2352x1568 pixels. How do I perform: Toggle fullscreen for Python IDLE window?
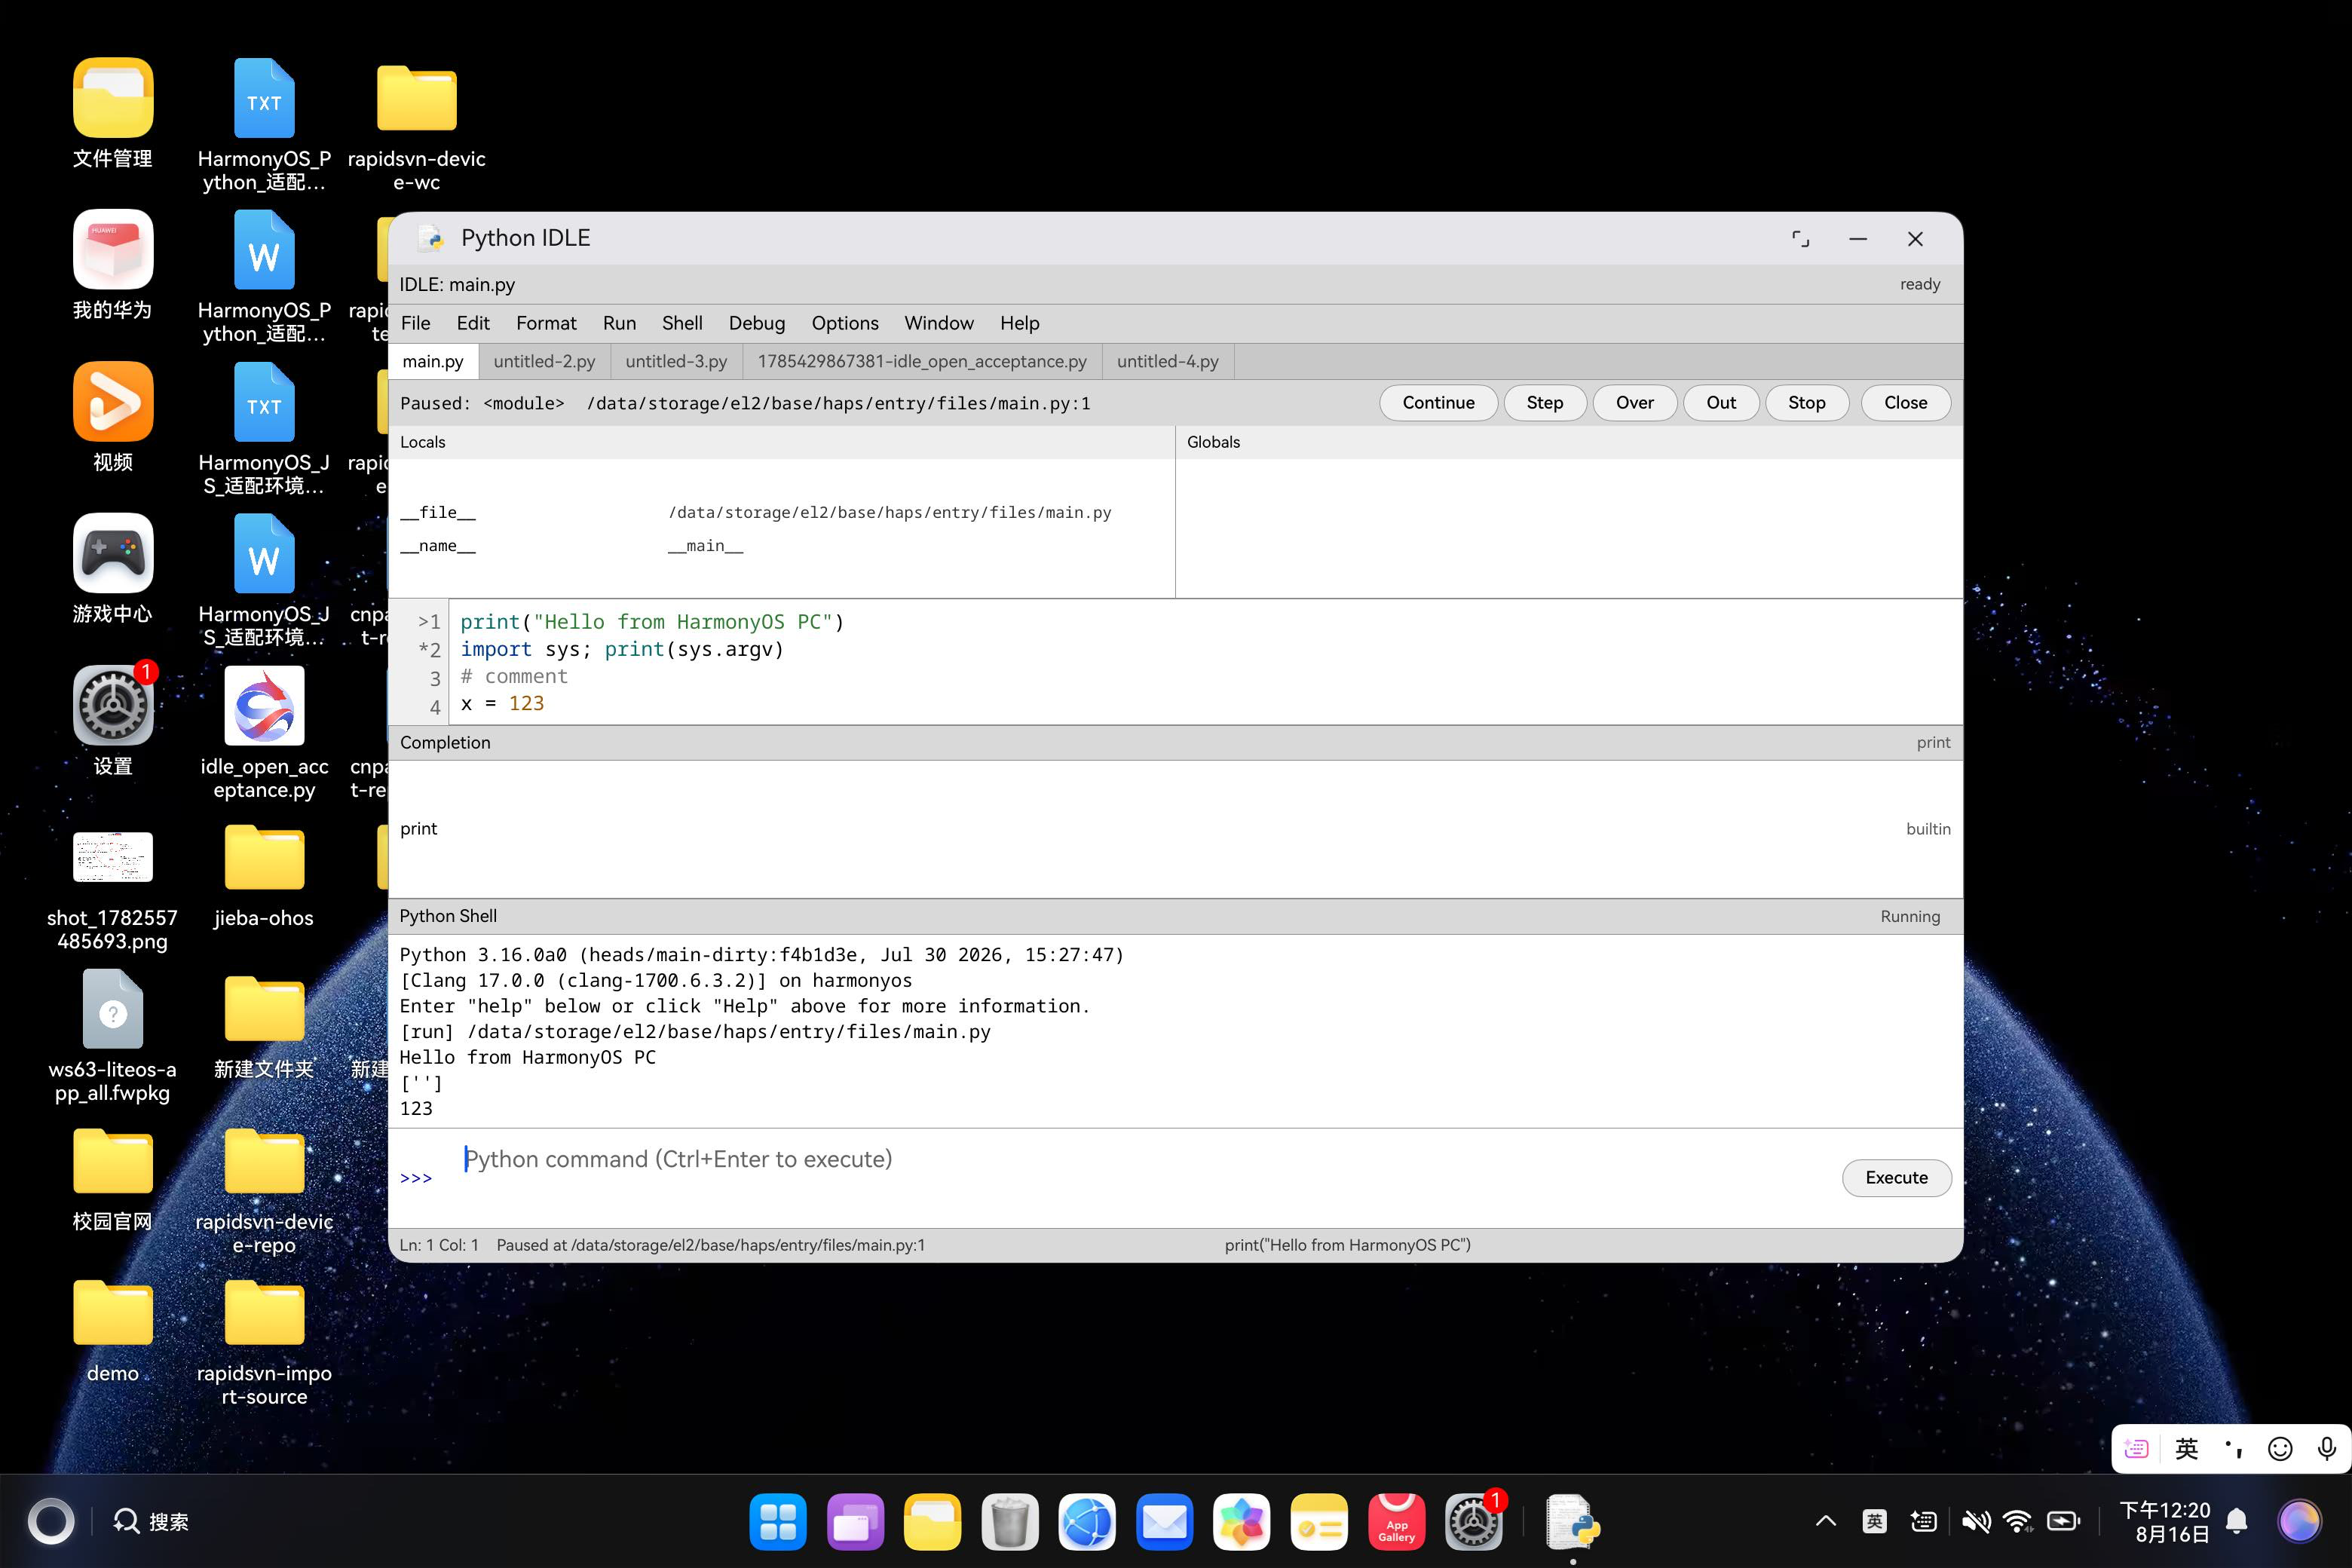pyautogui.click(x=1800, y=239)
